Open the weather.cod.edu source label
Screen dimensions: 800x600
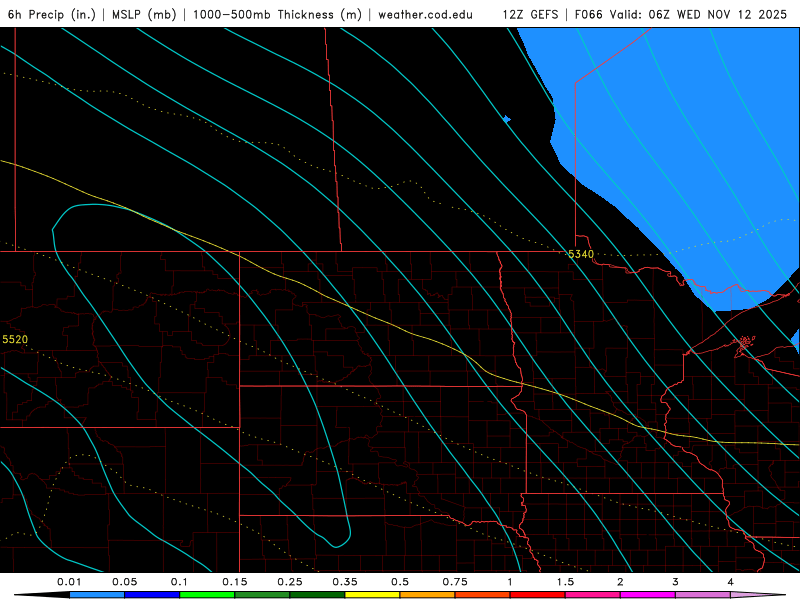click(x=425, y=14)
